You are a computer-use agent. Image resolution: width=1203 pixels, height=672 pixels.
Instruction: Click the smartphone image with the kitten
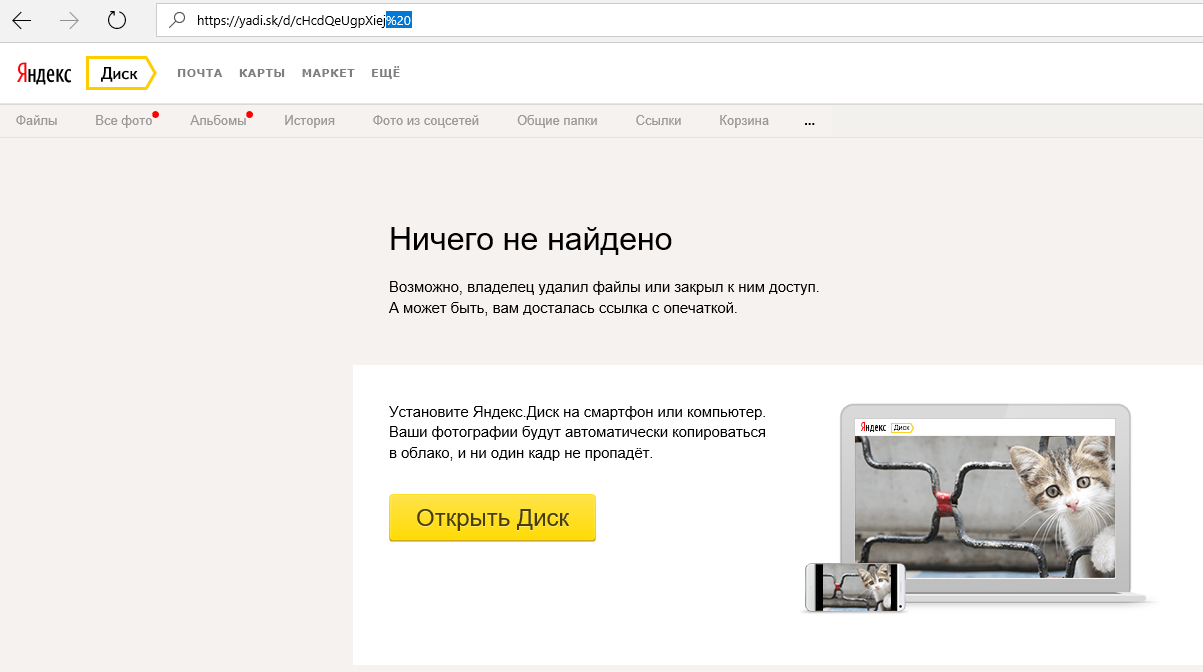pos(855,588)
